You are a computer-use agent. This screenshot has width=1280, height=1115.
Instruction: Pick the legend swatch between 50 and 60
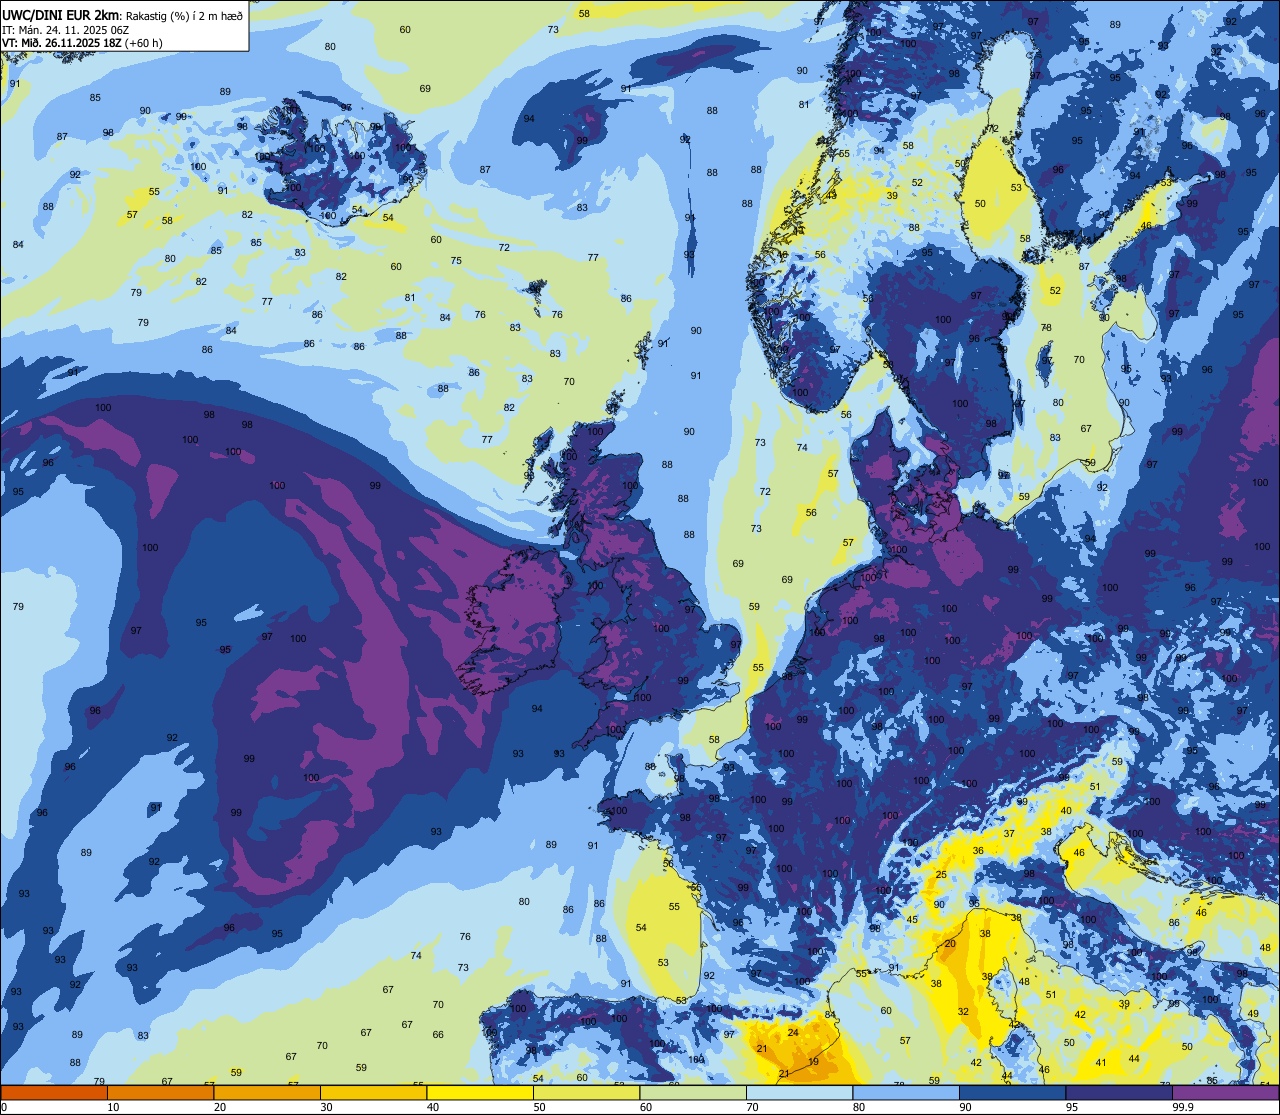(586, 1092)
